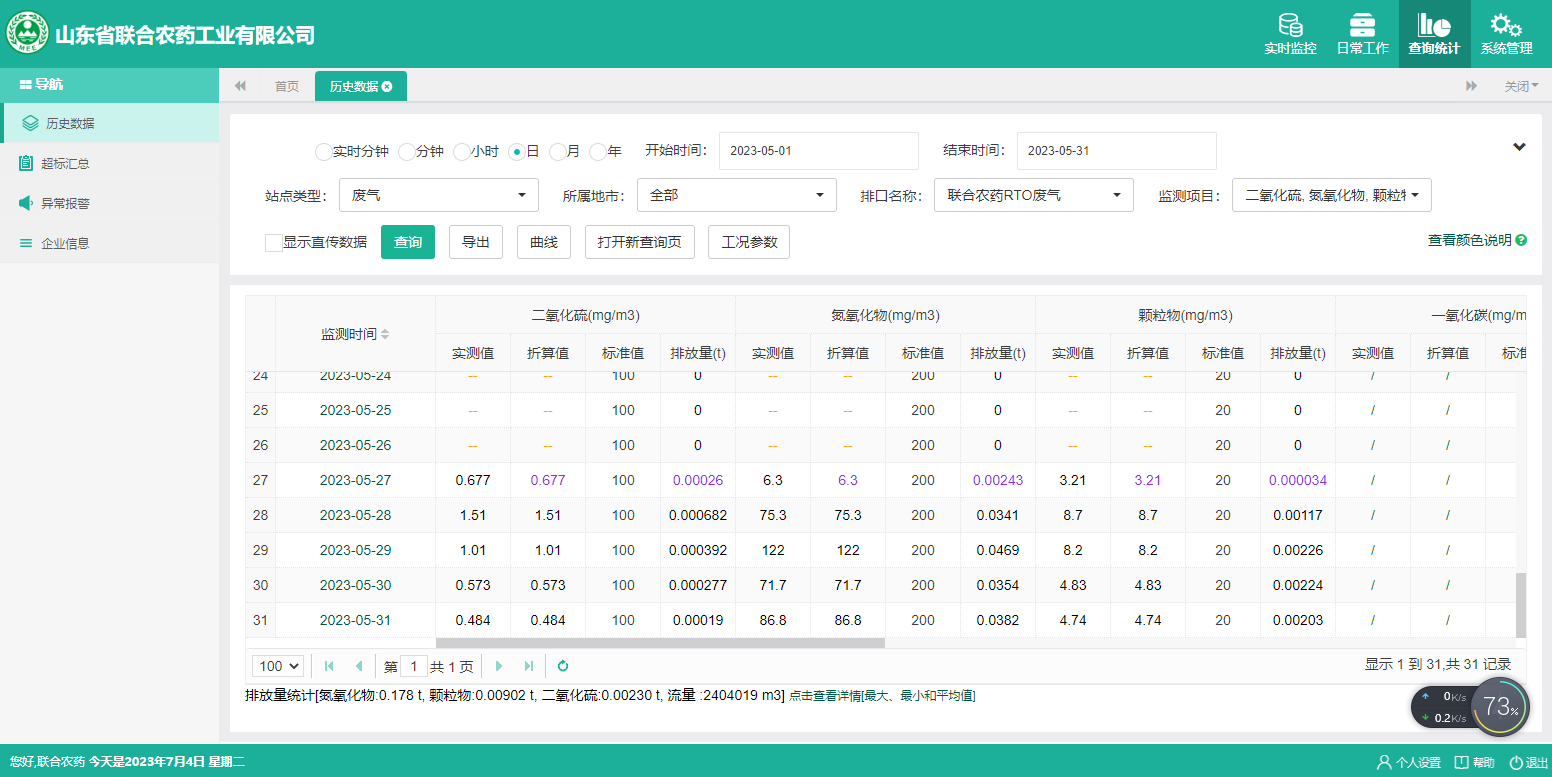
Task: Collapse the query panel with chevron
Action: coord(1519,147)
